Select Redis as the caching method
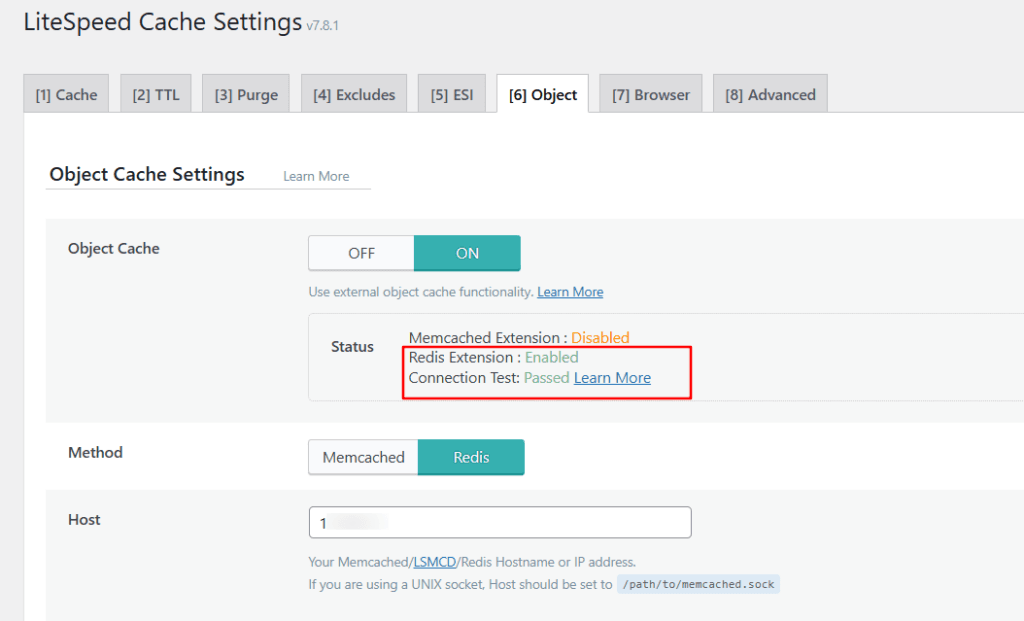The height and width of the screenshot is (621, 1024). point(471,457)
